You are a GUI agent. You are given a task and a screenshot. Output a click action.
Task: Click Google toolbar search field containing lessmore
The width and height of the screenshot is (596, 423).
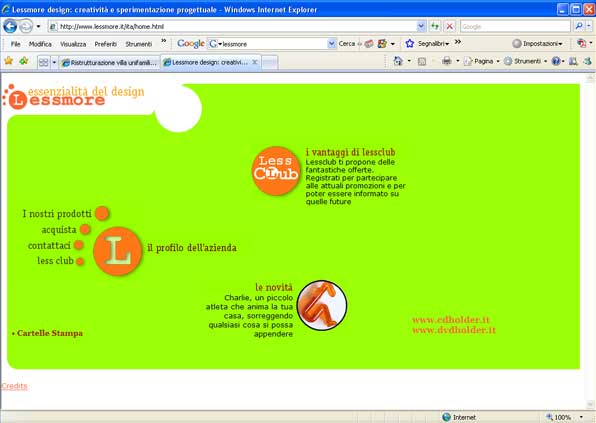pos(272,44)
